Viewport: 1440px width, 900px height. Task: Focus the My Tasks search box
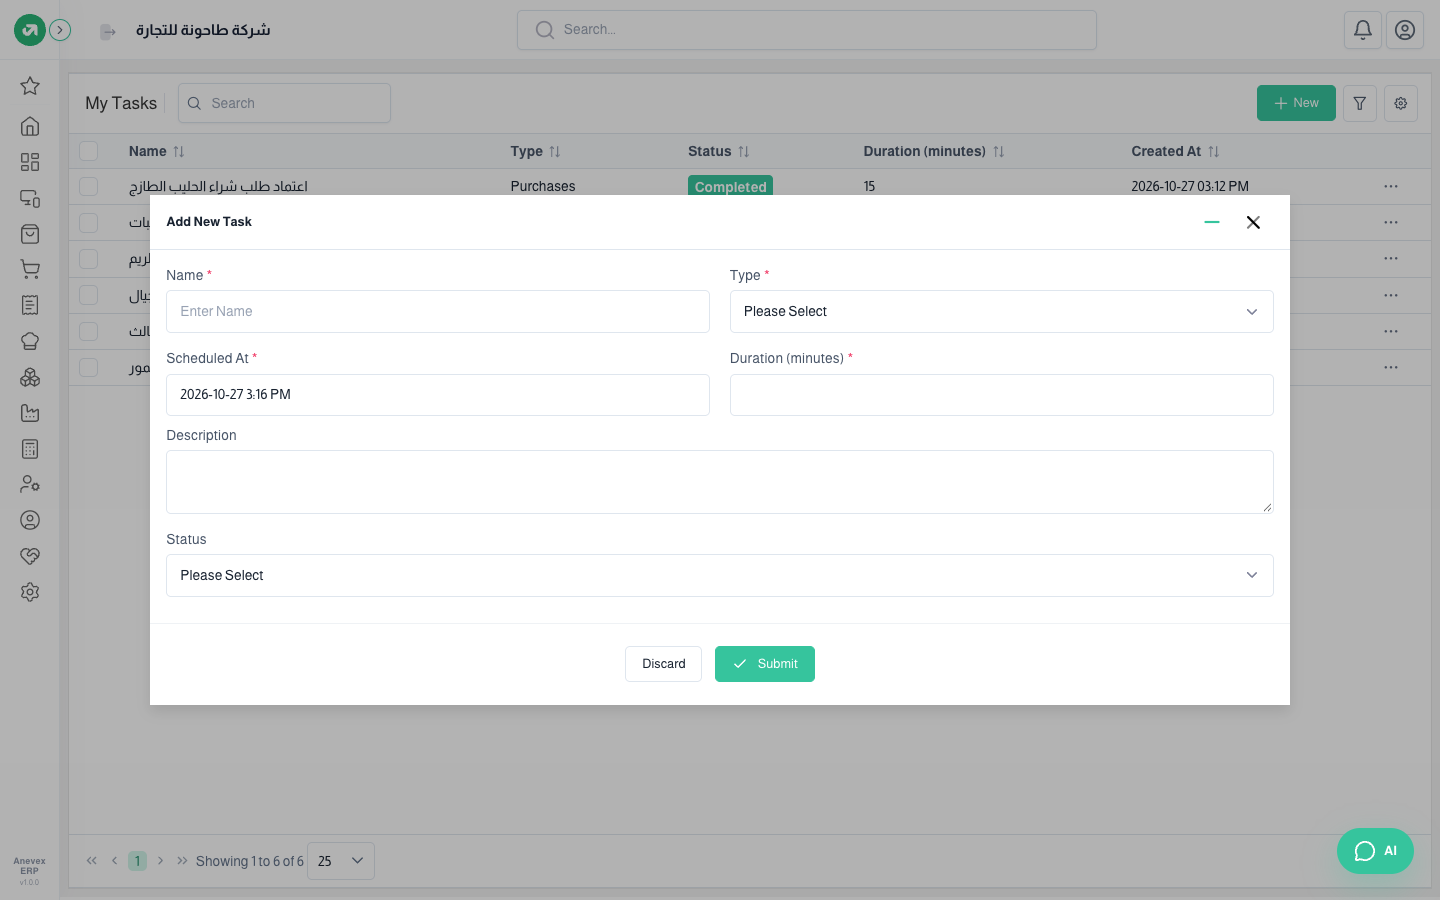coord(284,103)
